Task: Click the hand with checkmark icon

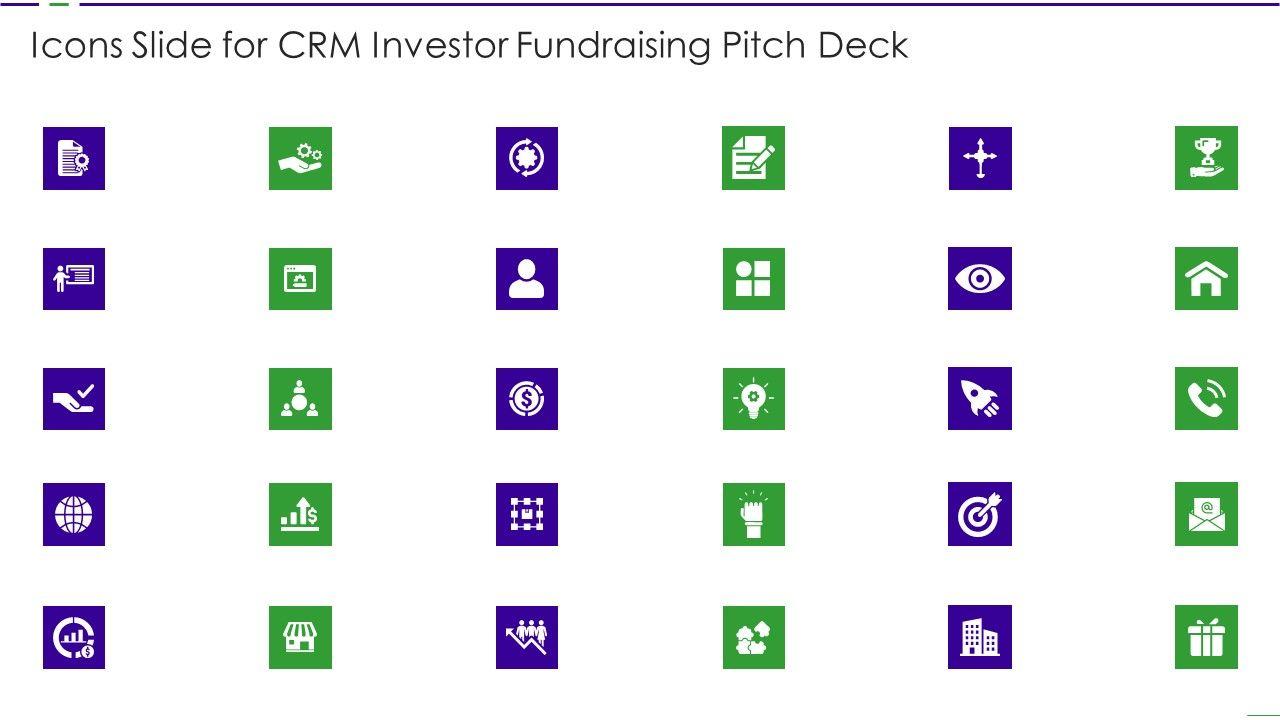Action: tap(74, 398)
